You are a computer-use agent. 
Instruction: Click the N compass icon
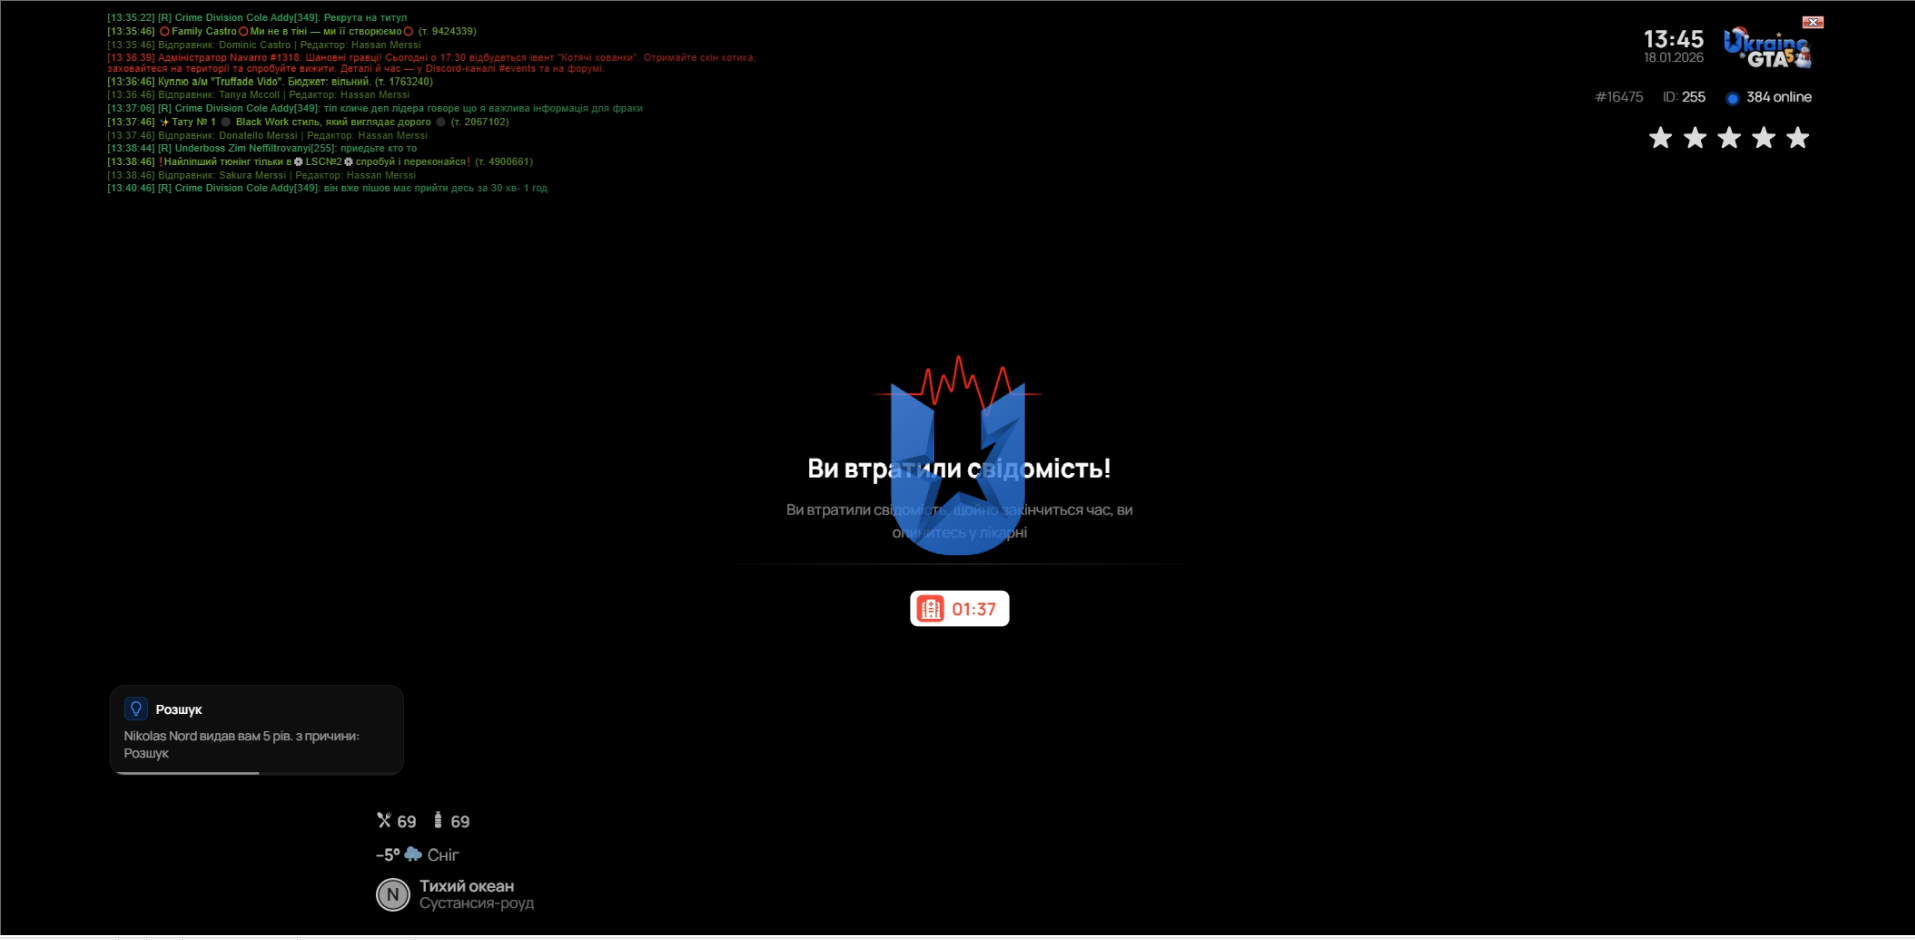coord(393,895)
